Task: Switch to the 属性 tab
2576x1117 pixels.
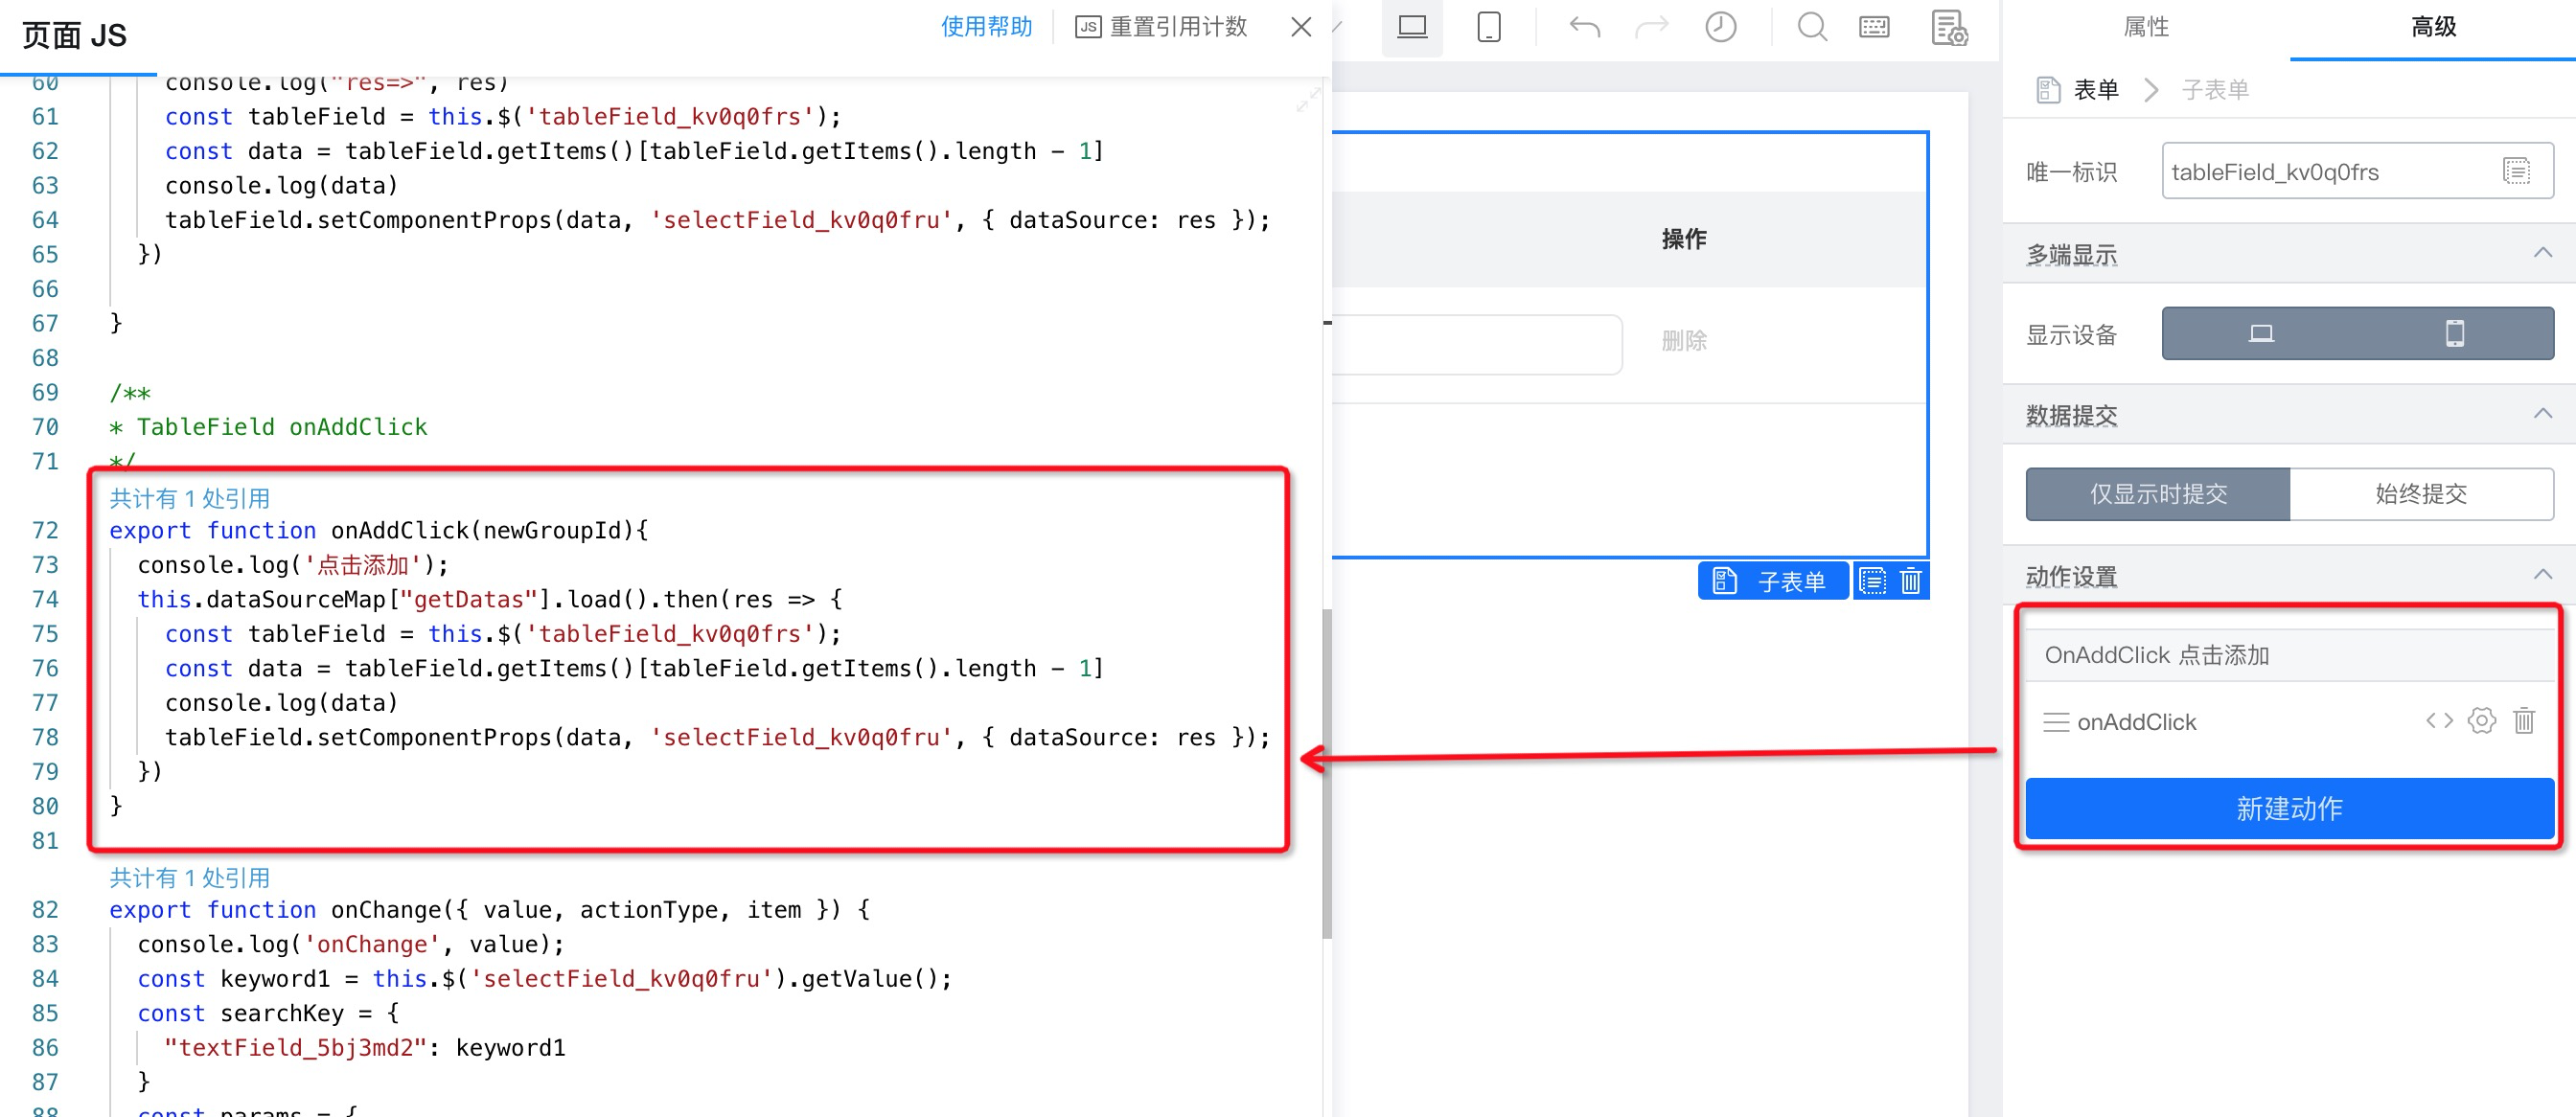Action: [2145, 27]
